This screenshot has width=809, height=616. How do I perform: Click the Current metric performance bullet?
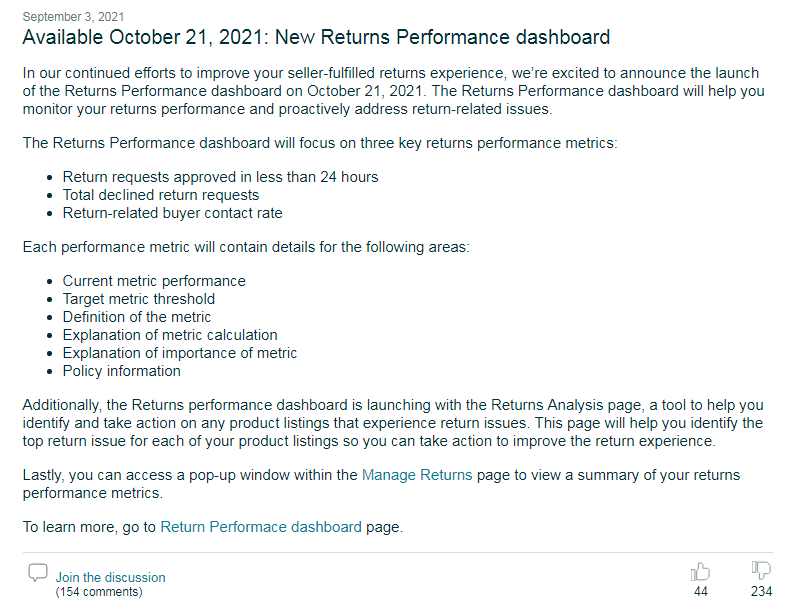[154, 281]
